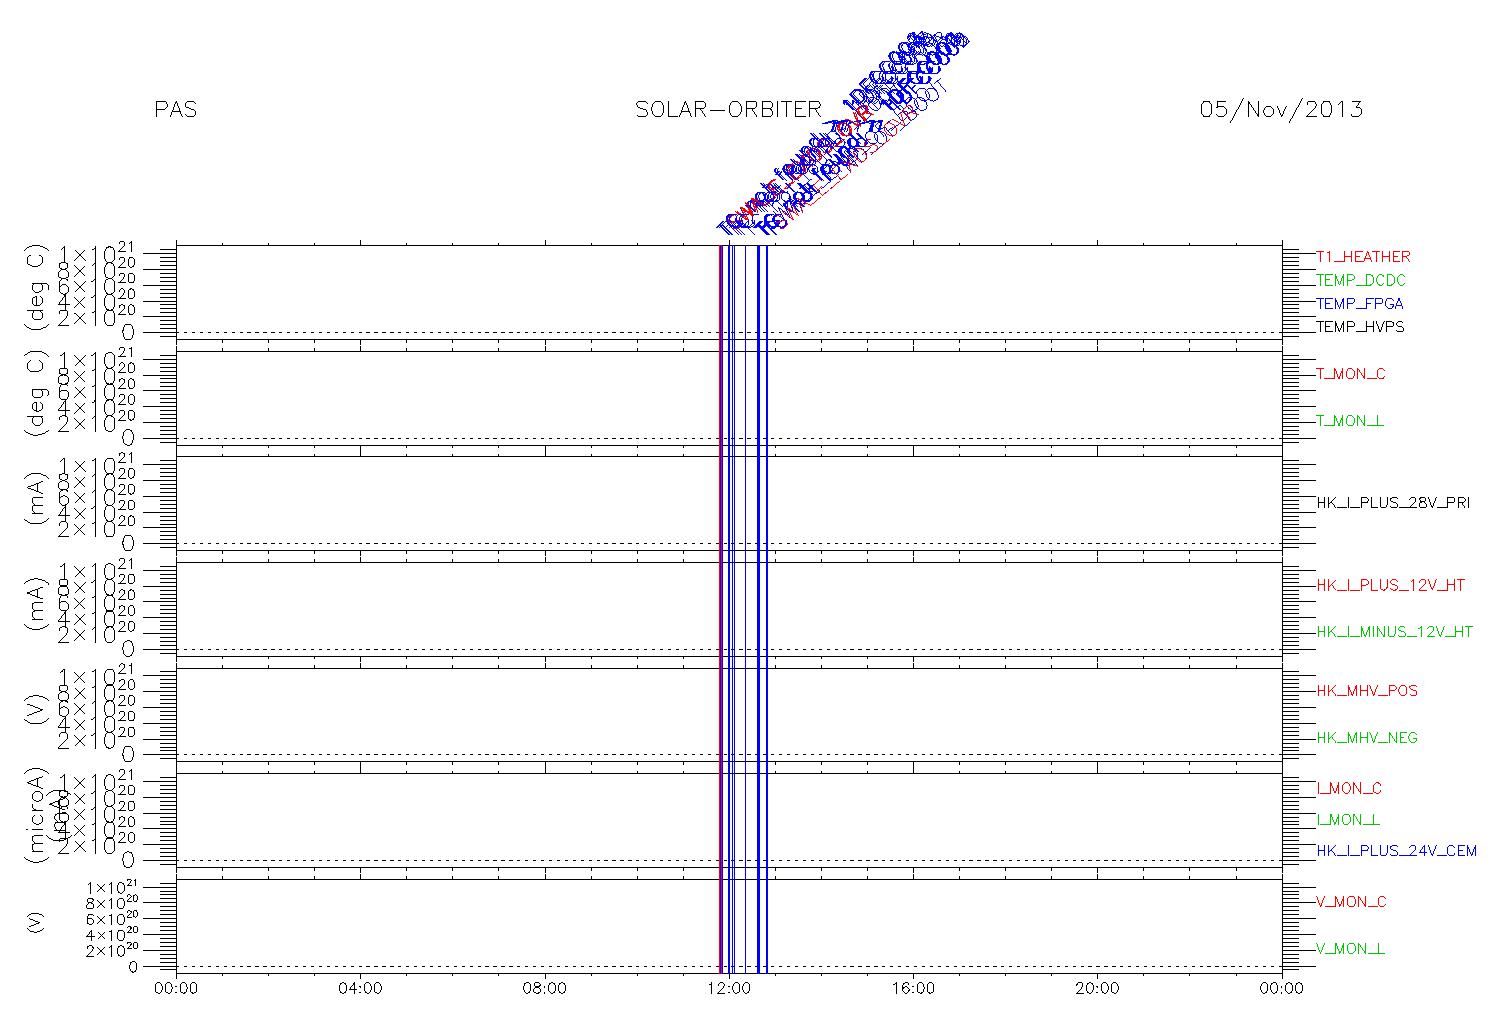The height and width of the screenshot is (1020, 1512).
Task: Select the 20:00 time axis tick label
Action: (x=1097, y=989)
